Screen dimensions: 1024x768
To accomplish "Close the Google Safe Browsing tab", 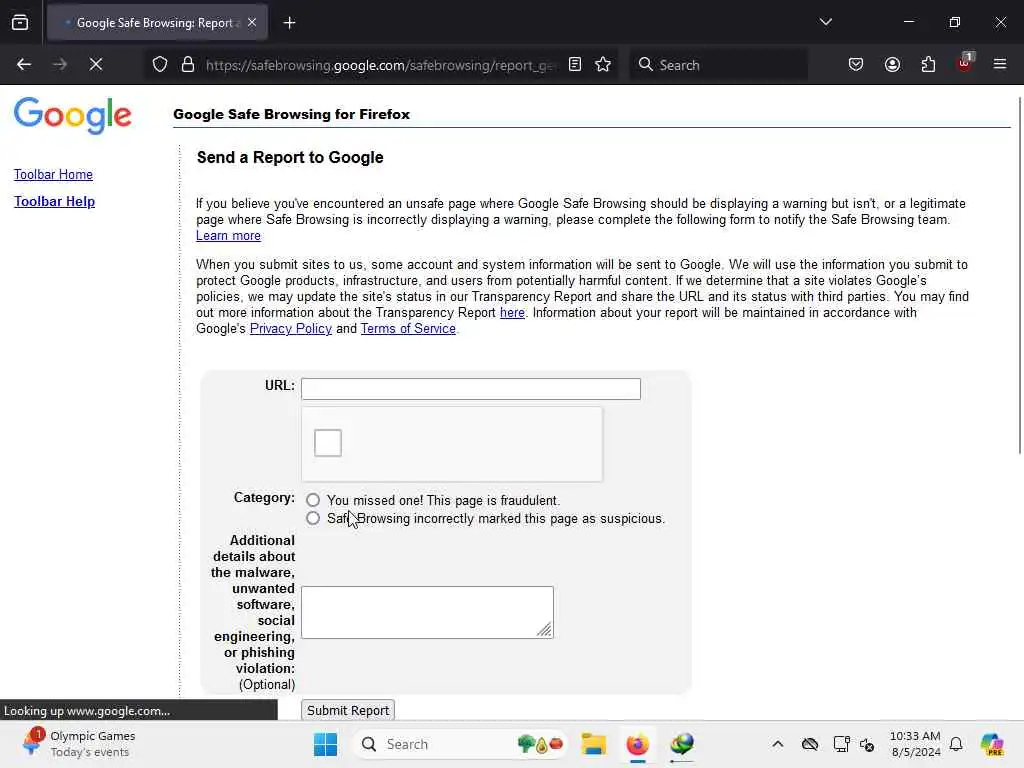I will [252, 22].
